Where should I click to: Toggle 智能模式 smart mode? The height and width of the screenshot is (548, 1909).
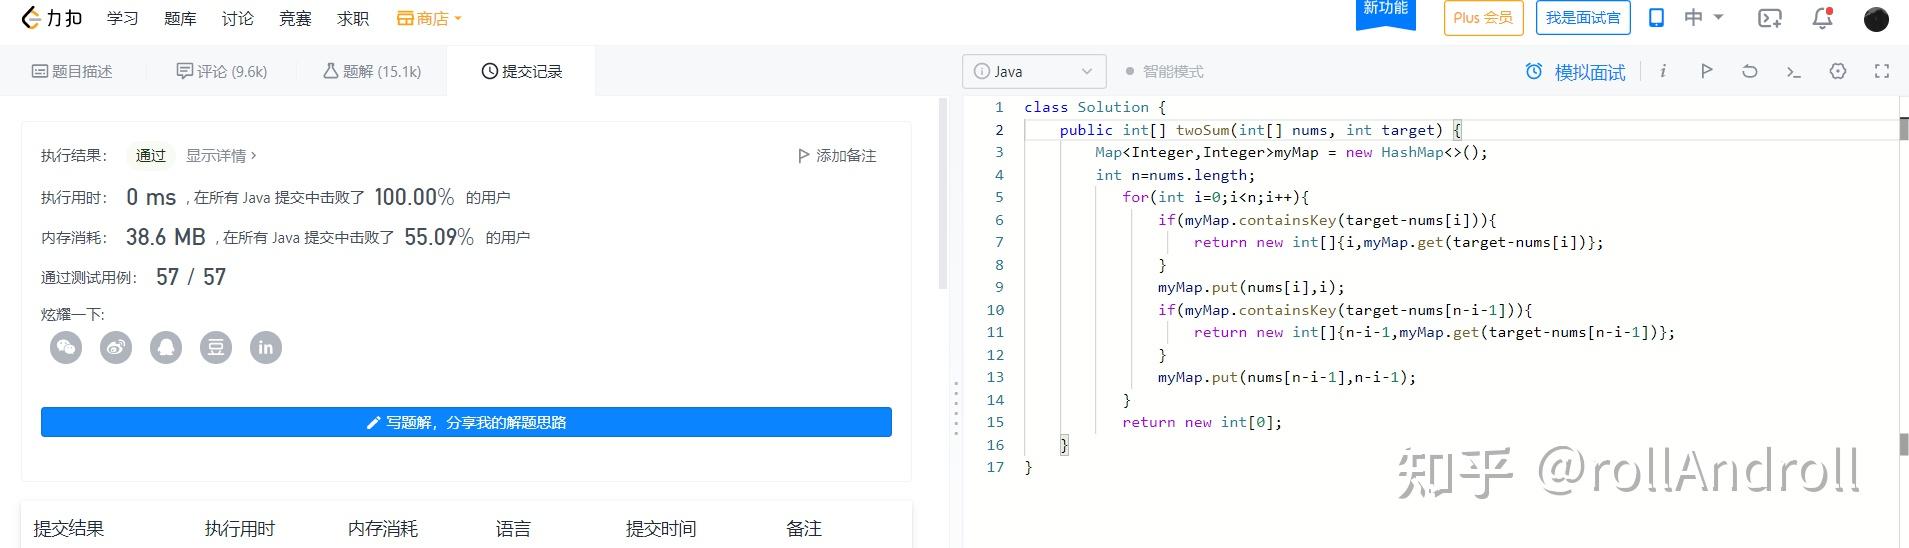click(x=1165, y=72)
